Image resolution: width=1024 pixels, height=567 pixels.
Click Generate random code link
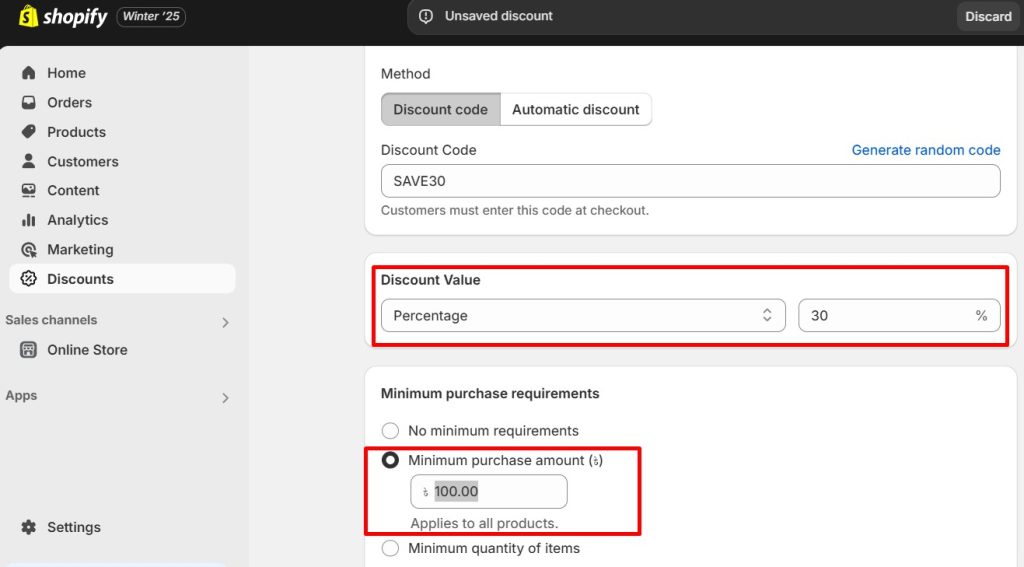point(925,150)
